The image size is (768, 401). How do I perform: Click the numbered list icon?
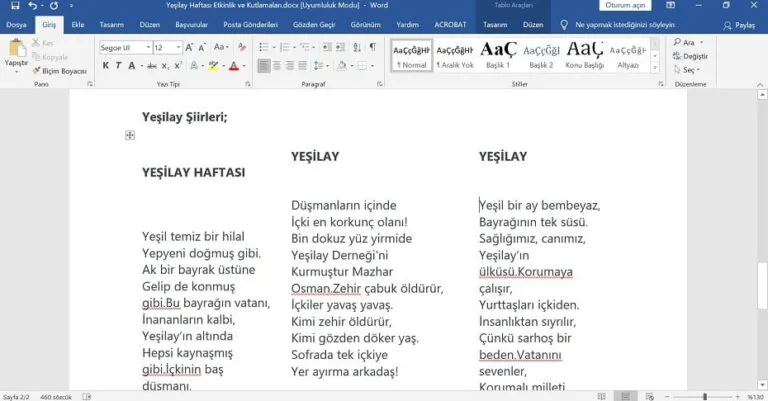(284, 47)
